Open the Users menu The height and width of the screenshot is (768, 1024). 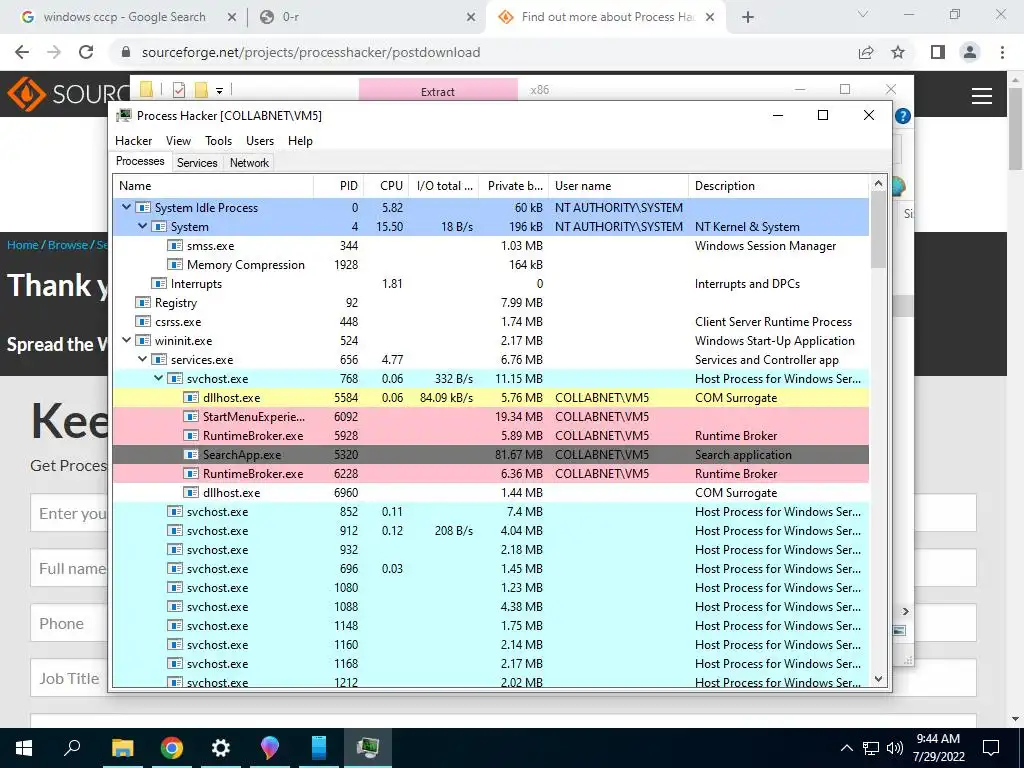260,140
